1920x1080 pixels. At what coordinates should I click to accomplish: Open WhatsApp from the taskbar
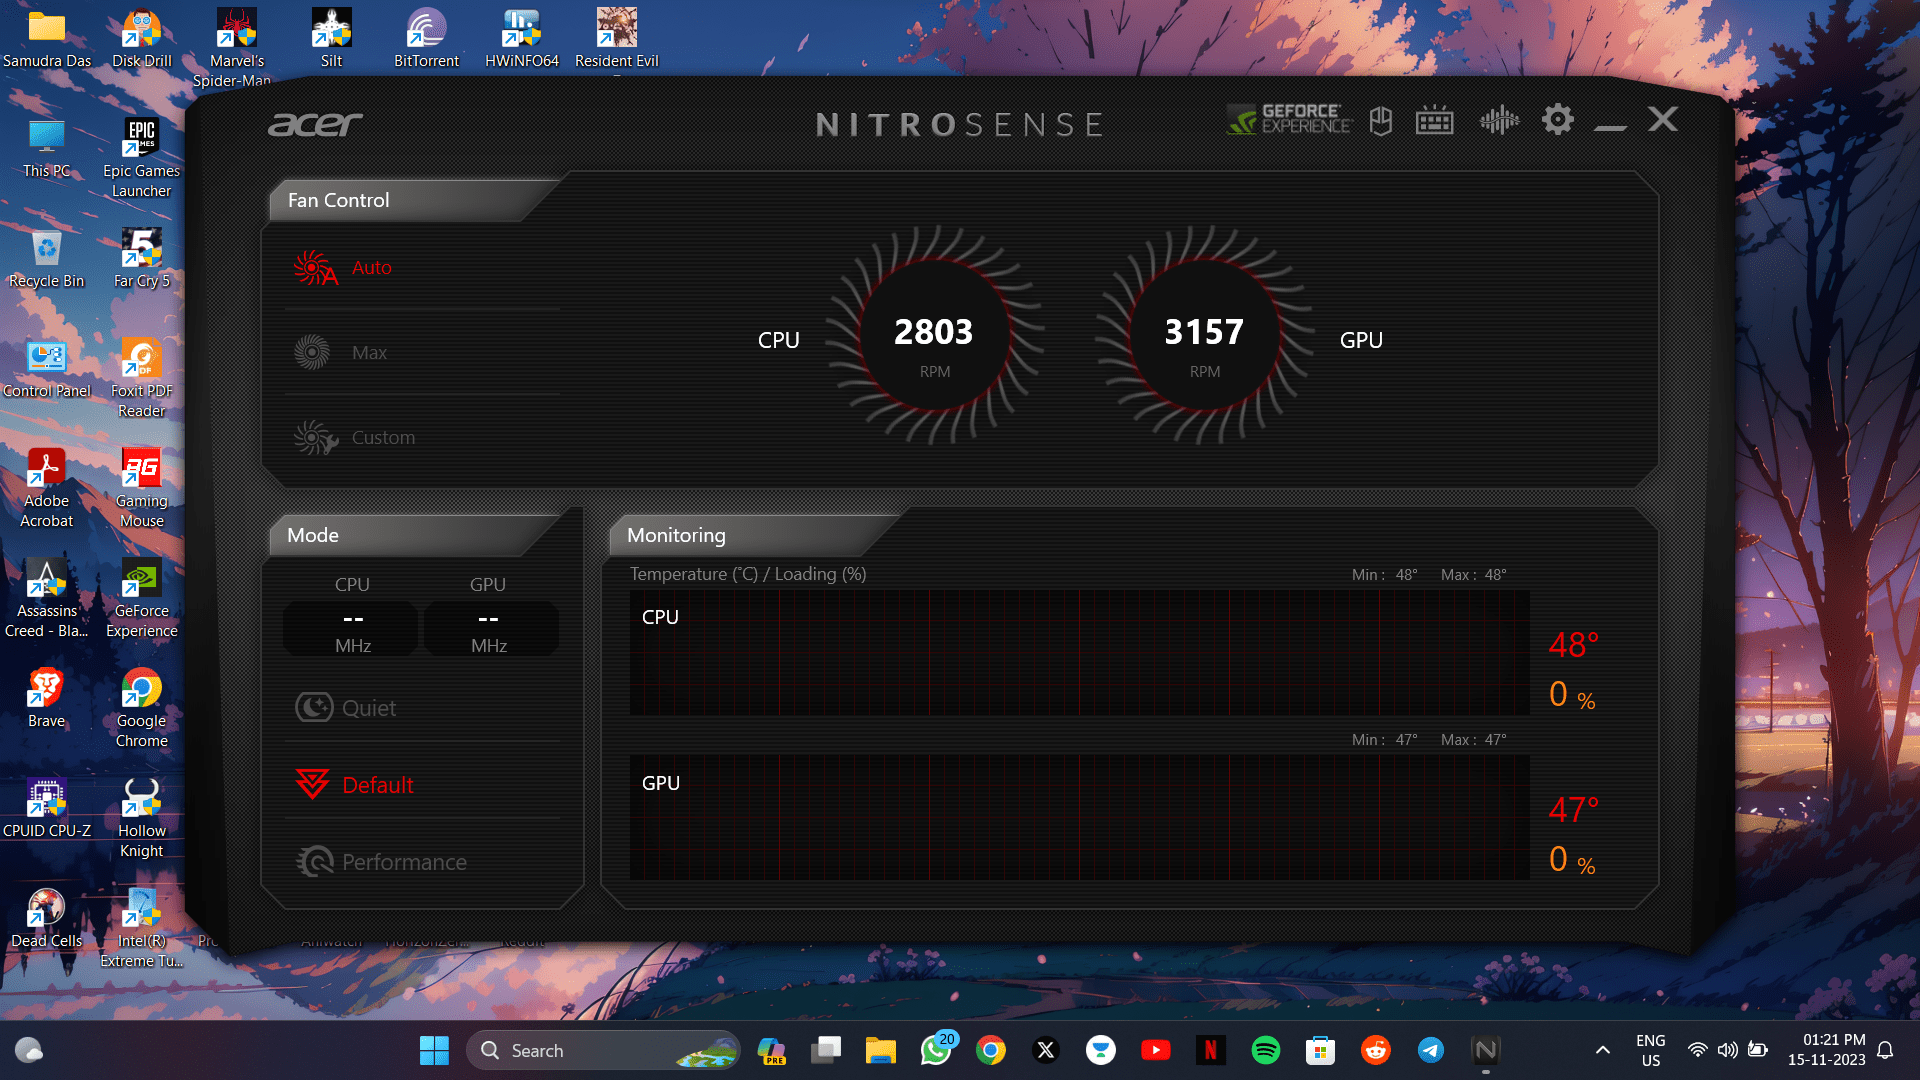point(935,1051)
